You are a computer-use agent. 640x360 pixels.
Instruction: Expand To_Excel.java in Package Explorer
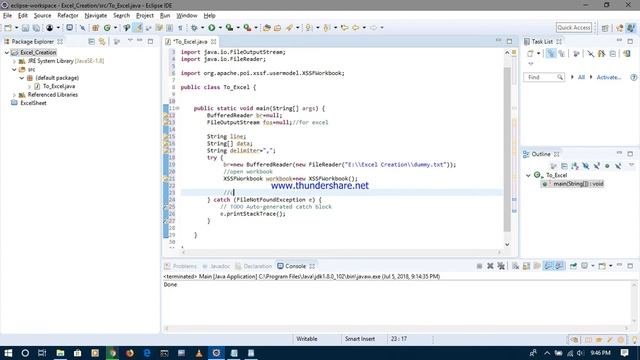pyautogui.click(x=29, y=87)
